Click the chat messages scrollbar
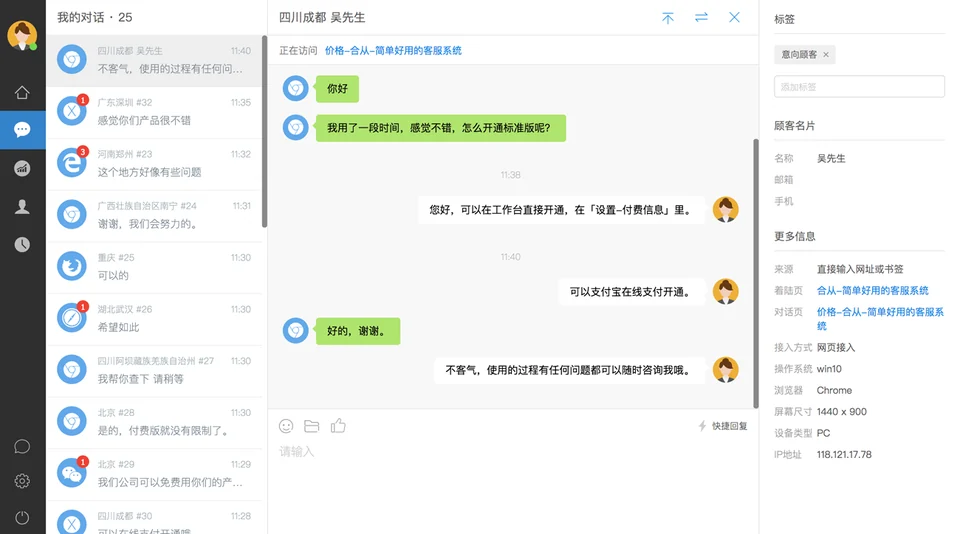This screenshot has width=960, height=534. pyautogui.click(x=756, y=273)
